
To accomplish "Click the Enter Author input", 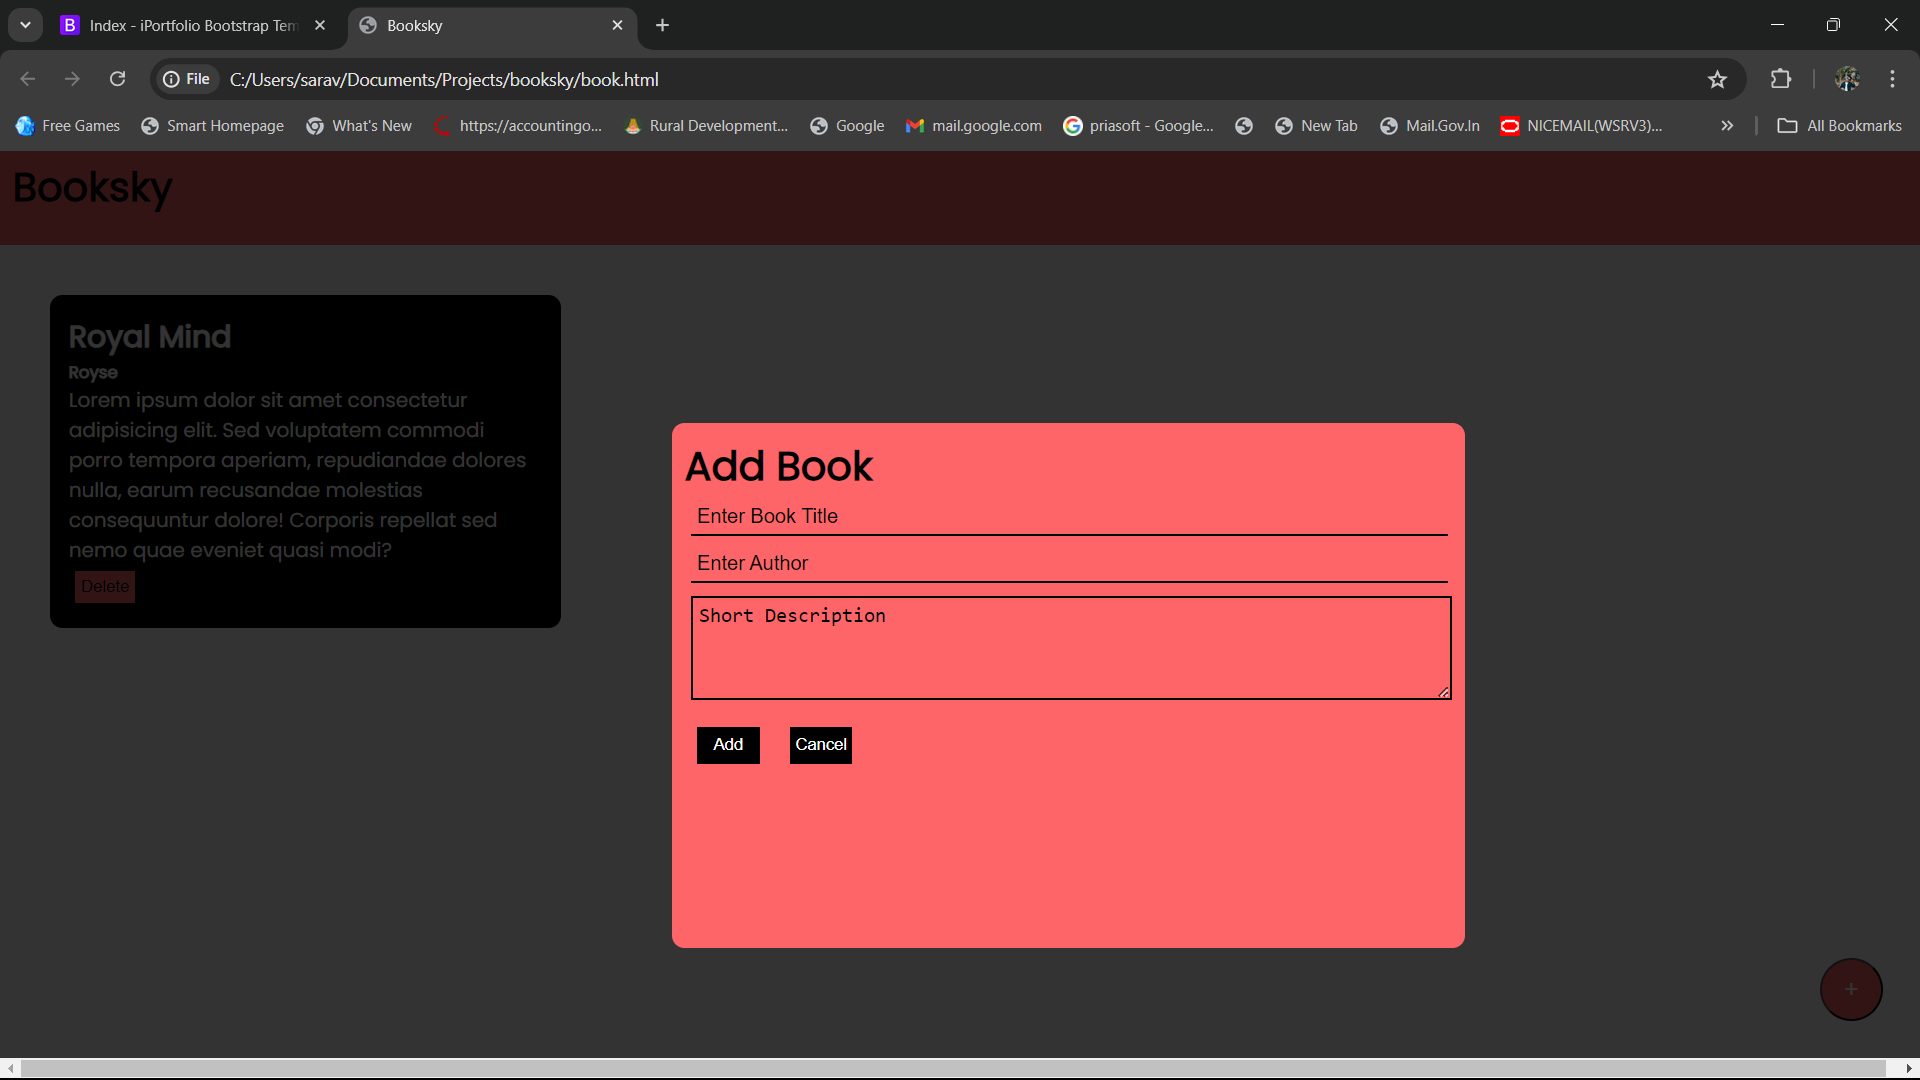I will 1068,563.
